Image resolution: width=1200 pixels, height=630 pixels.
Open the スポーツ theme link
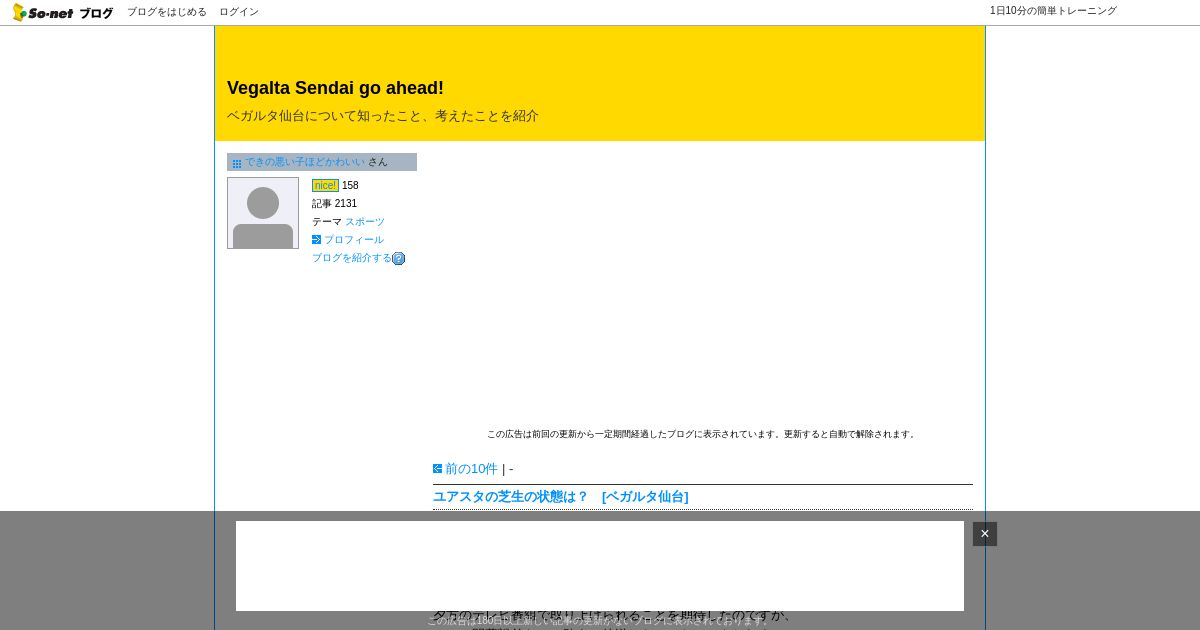(365, 222)
